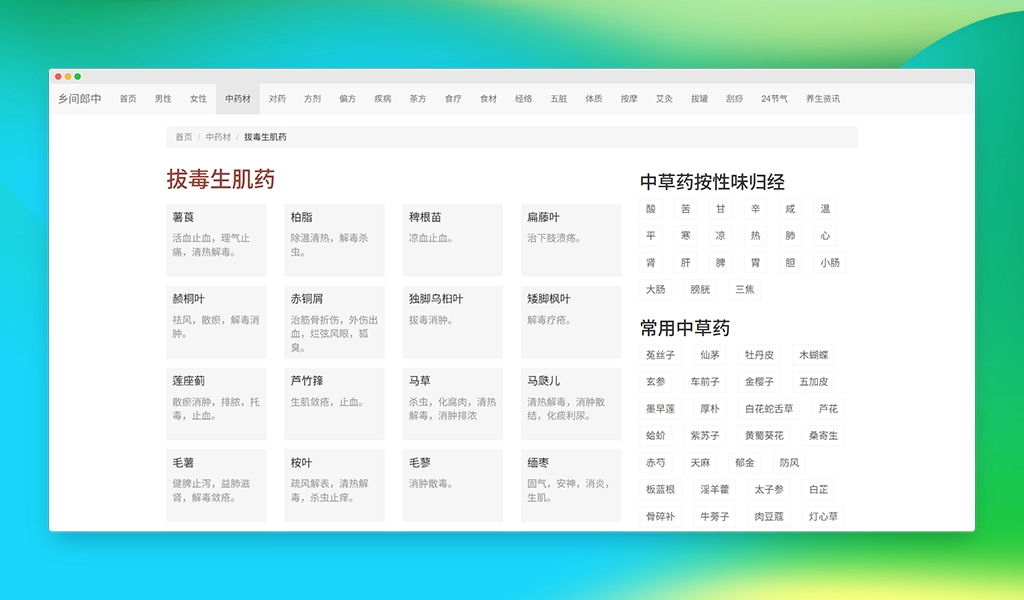Open the 白花蛇舌草 common herb tag

point(769,409)
